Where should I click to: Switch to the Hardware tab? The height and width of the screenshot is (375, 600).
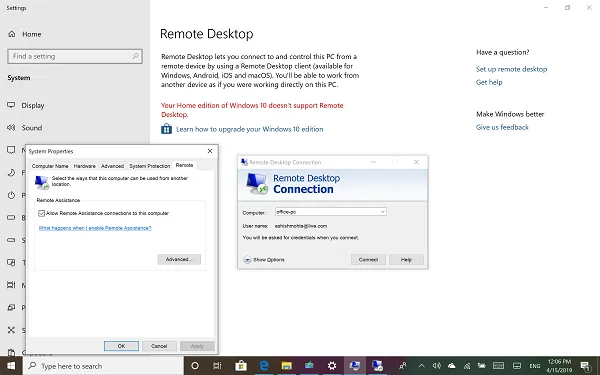pyautogui.click(x=85, y=166)
